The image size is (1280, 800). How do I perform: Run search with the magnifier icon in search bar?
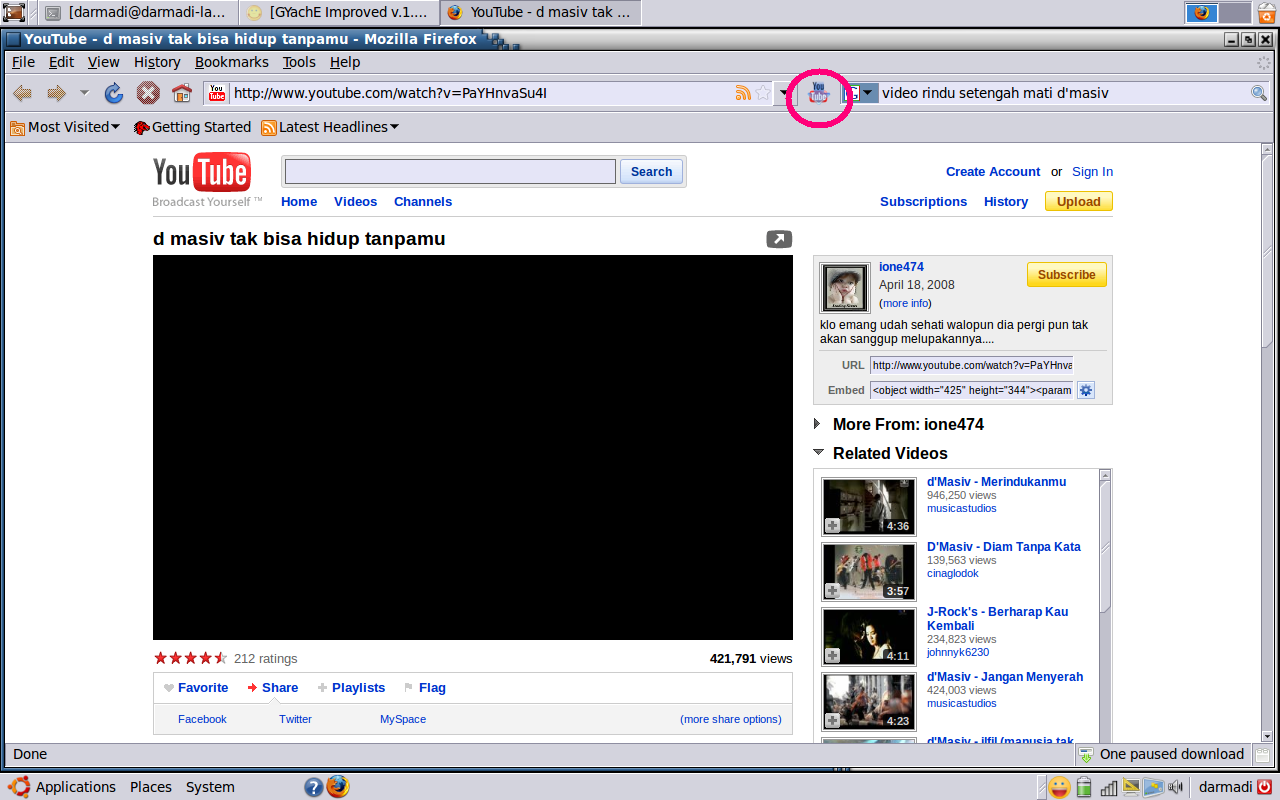coord(1259,93)
